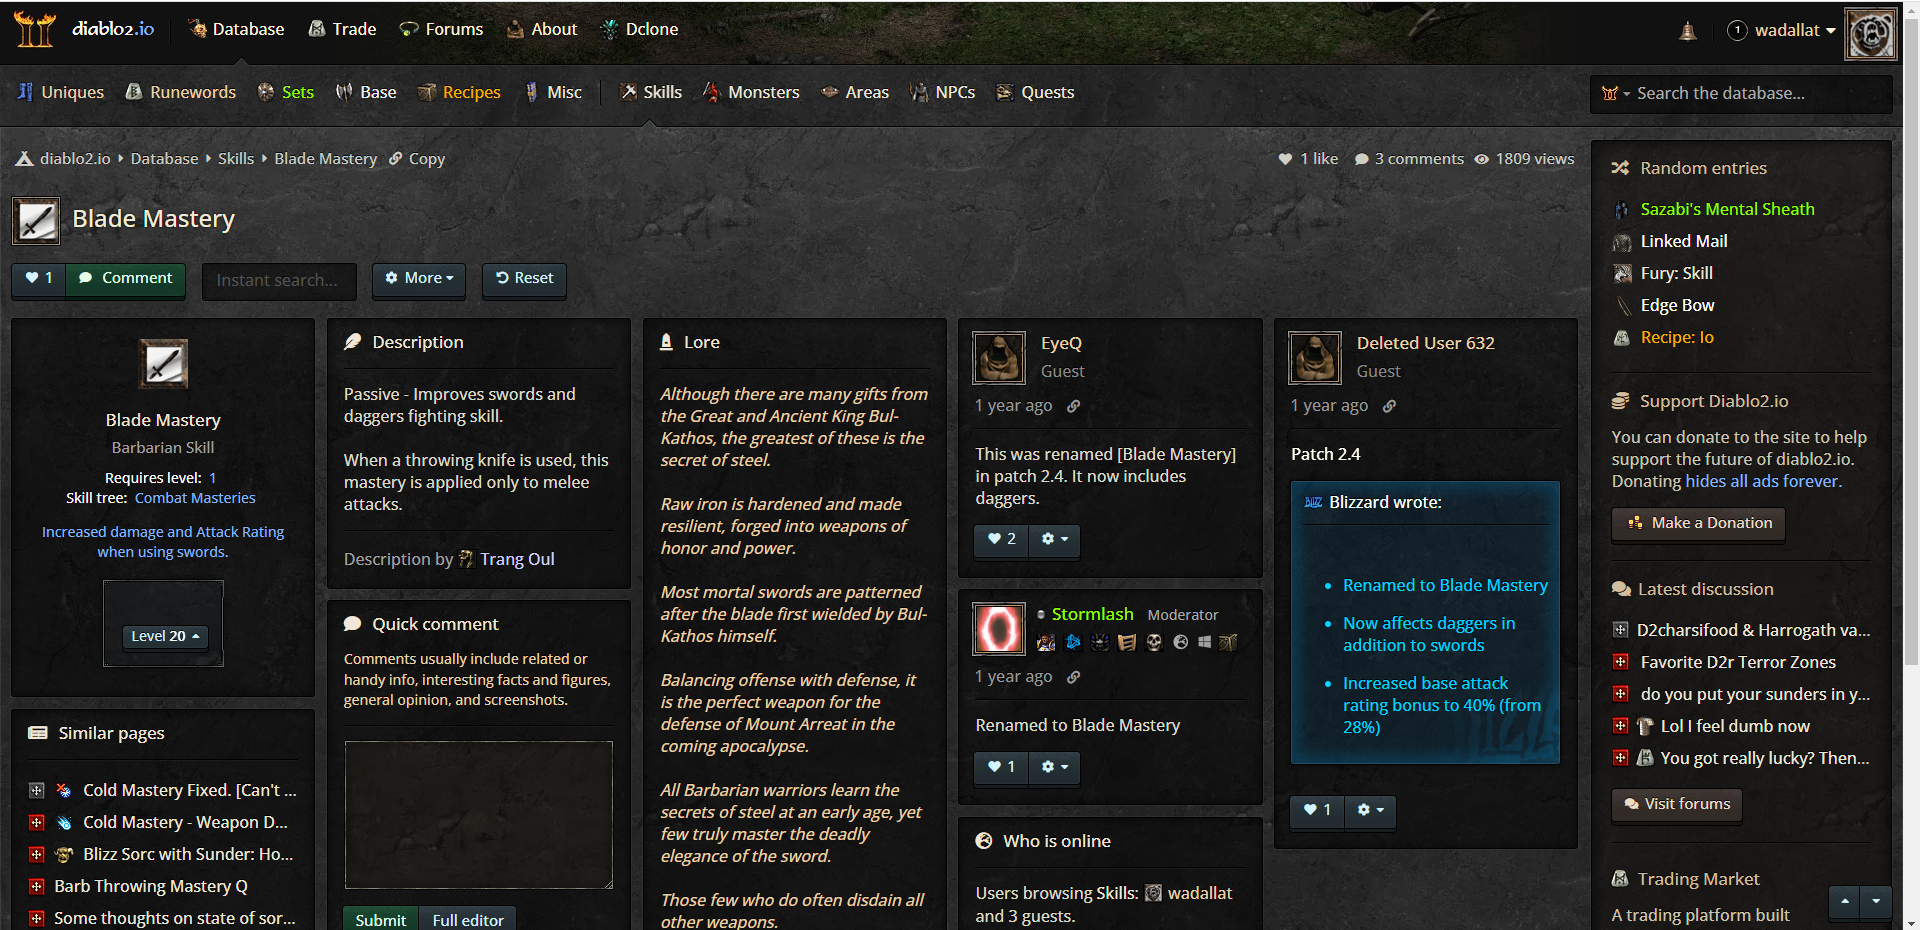Click the shuffle icon beside Random entries

coord(1620,168)
